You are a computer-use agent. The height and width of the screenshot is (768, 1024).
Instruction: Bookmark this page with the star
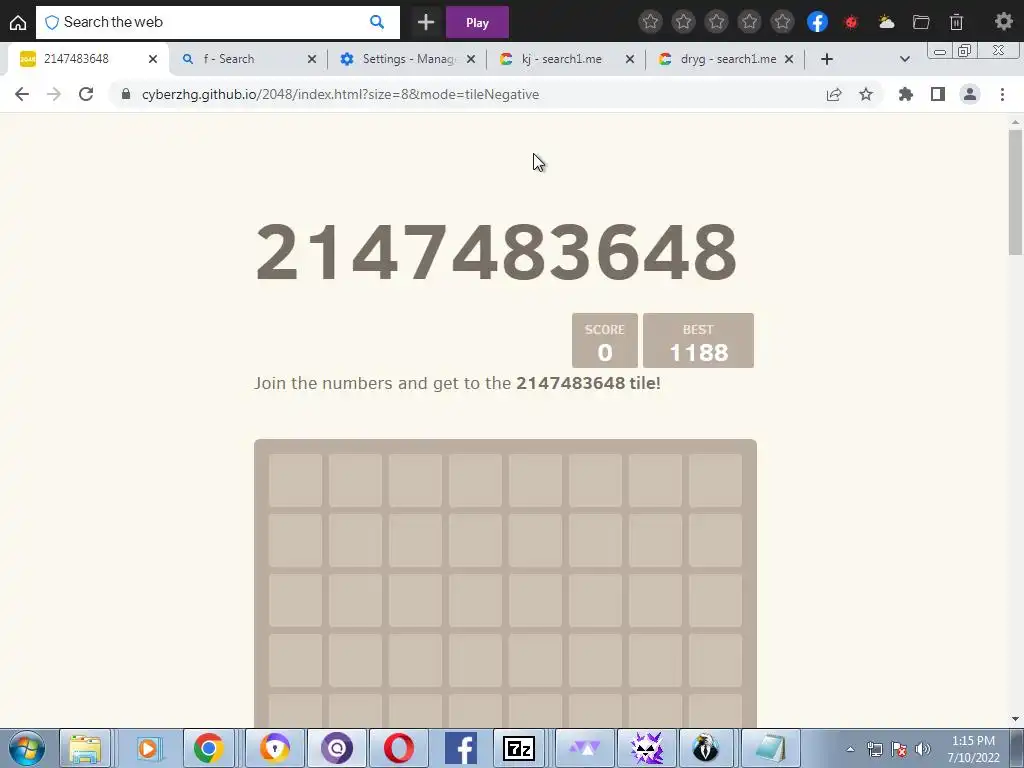pyautogui.click(x=866, y=94)
